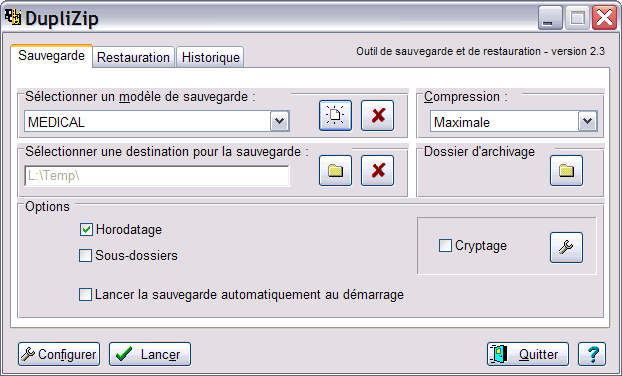Viewport: 622px width, 376px height.
Task: Toggle automatic backup launch at startup
Action: tap(85, 295)
